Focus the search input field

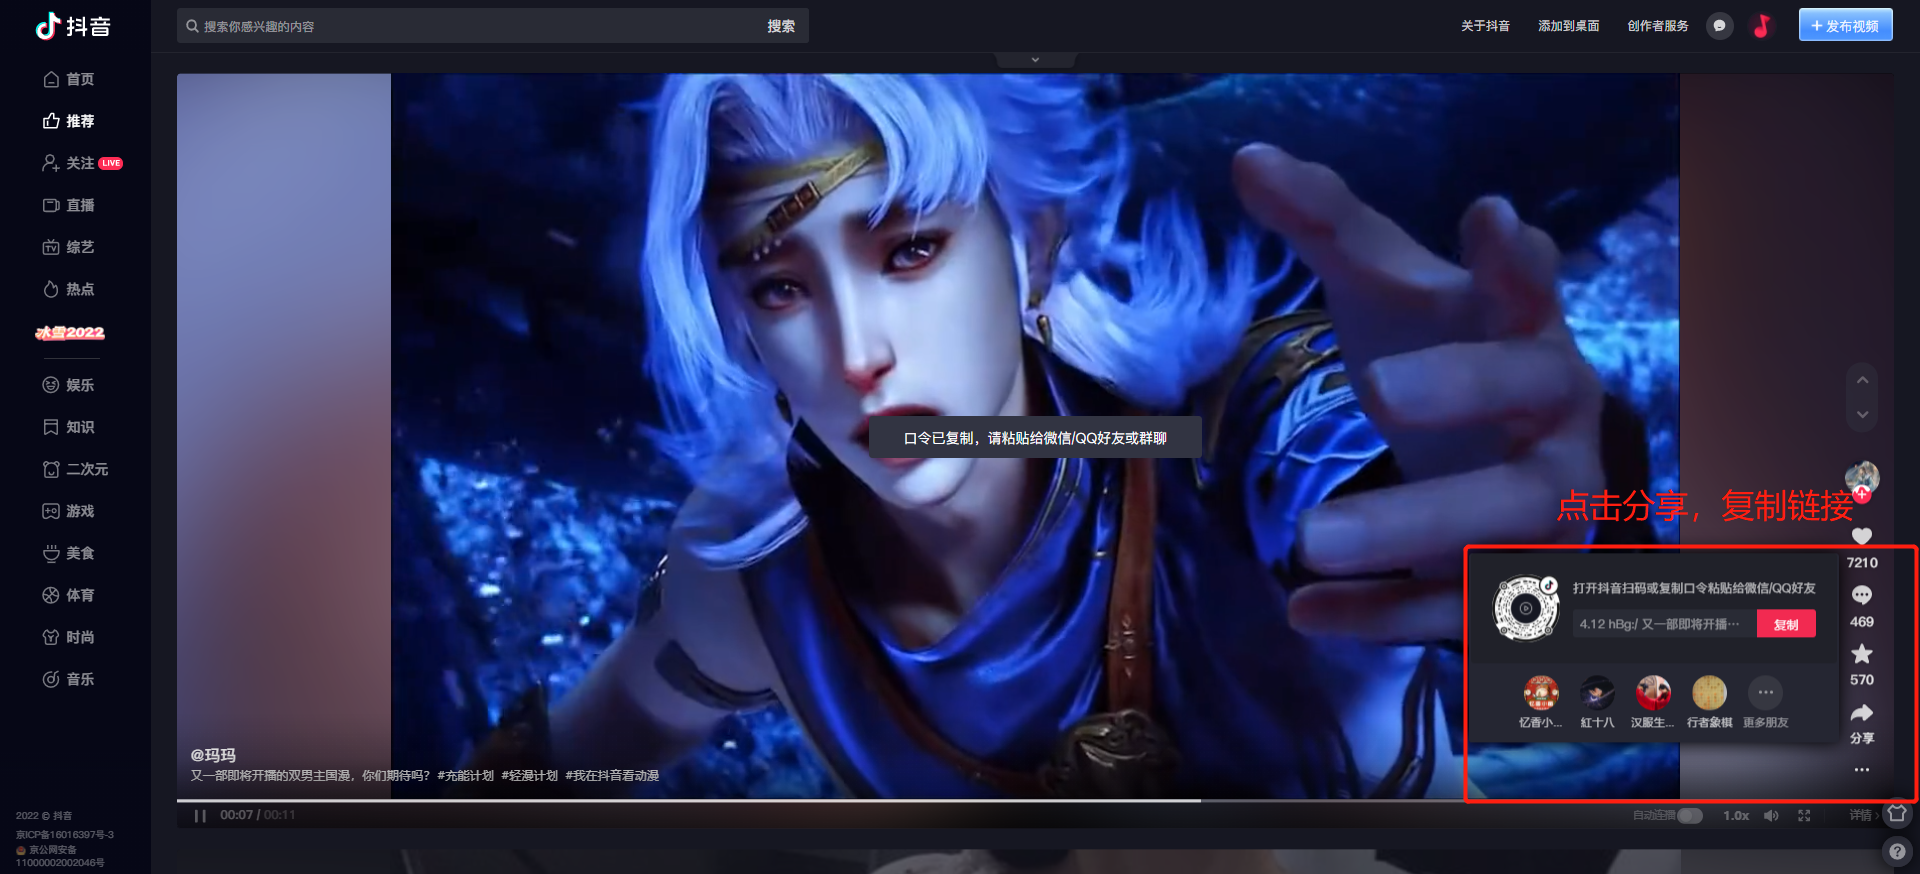pyautogui.click(x=465, y=26)
